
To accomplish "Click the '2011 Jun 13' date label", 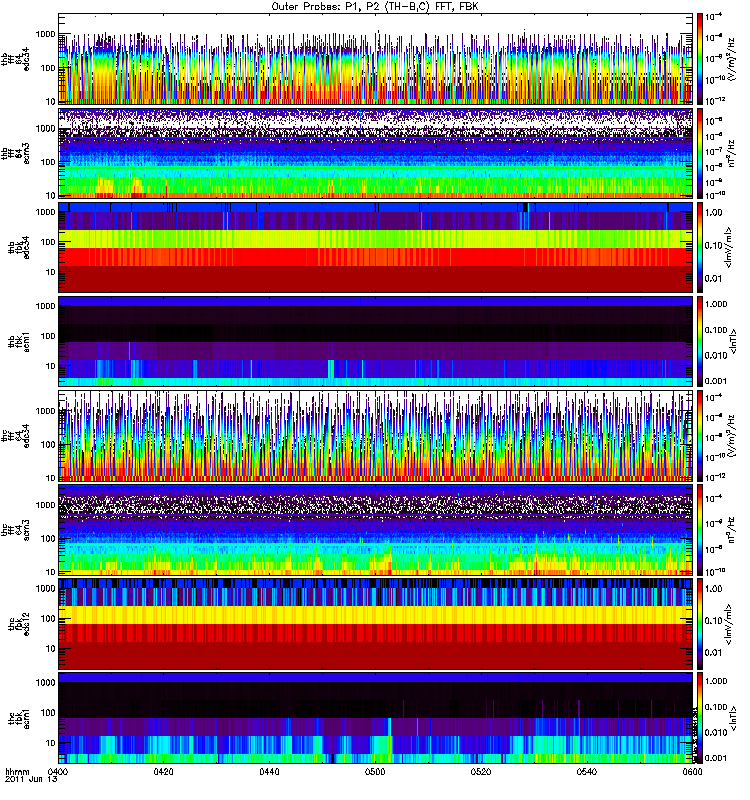I will (x=24, y=780).
